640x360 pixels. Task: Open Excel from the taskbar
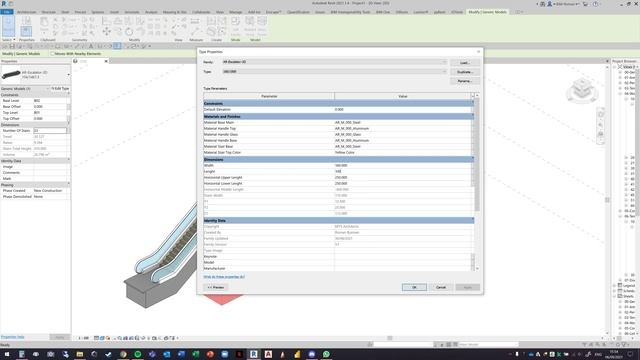(x=196, y=354)
